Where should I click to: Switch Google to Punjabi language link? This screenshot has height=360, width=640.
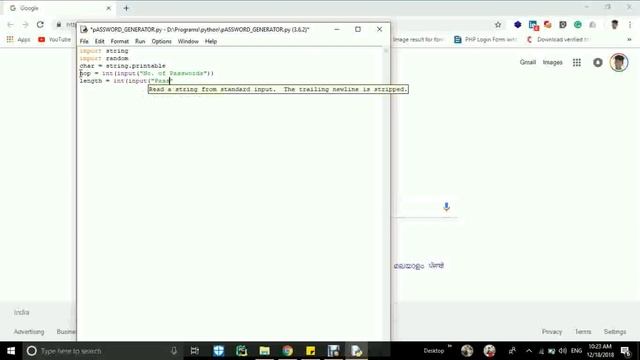tap(436, 265)
